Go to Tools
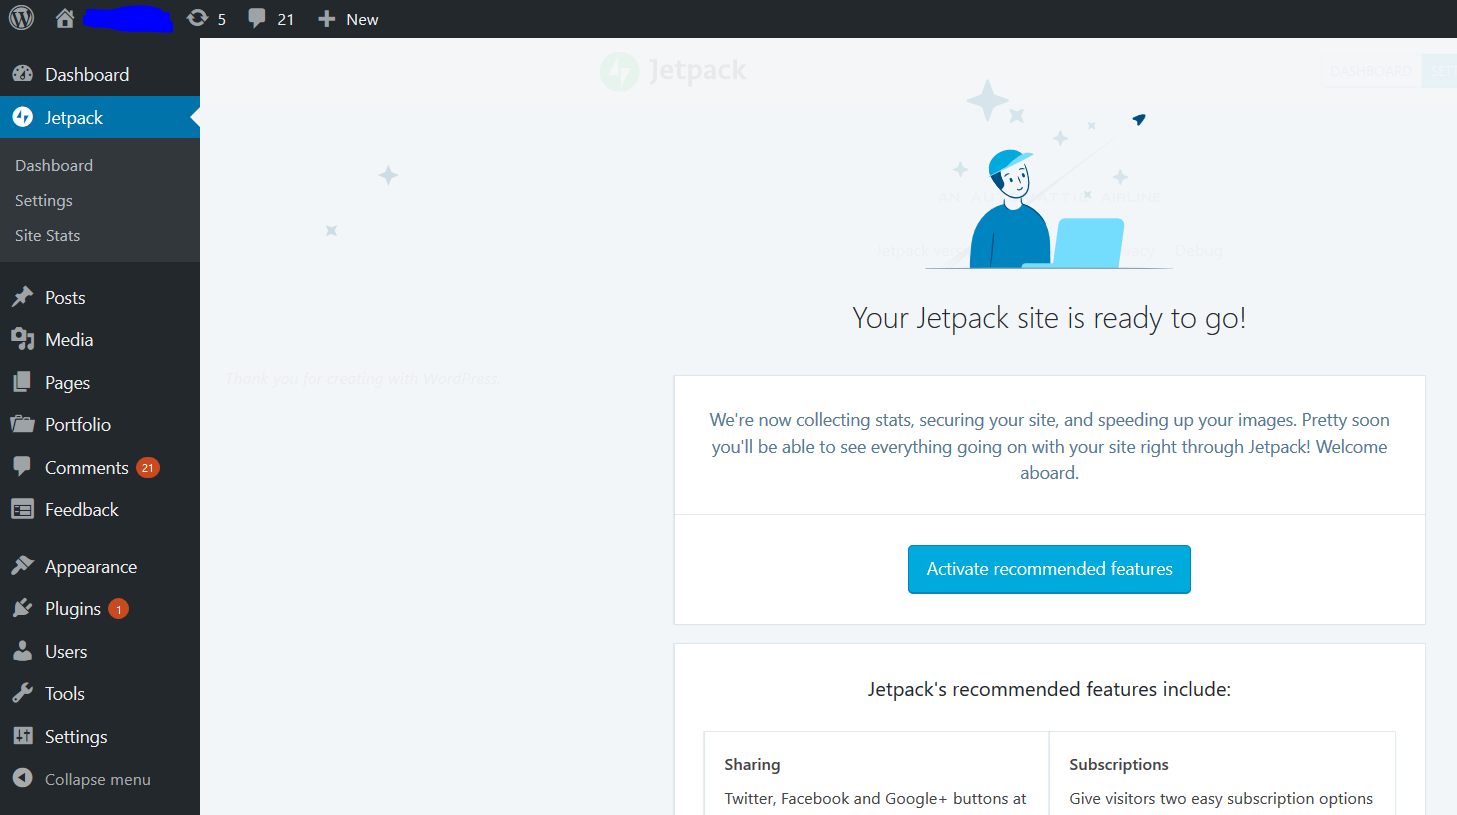Viewport: 1457px width, 815px height. click(65, 693)
